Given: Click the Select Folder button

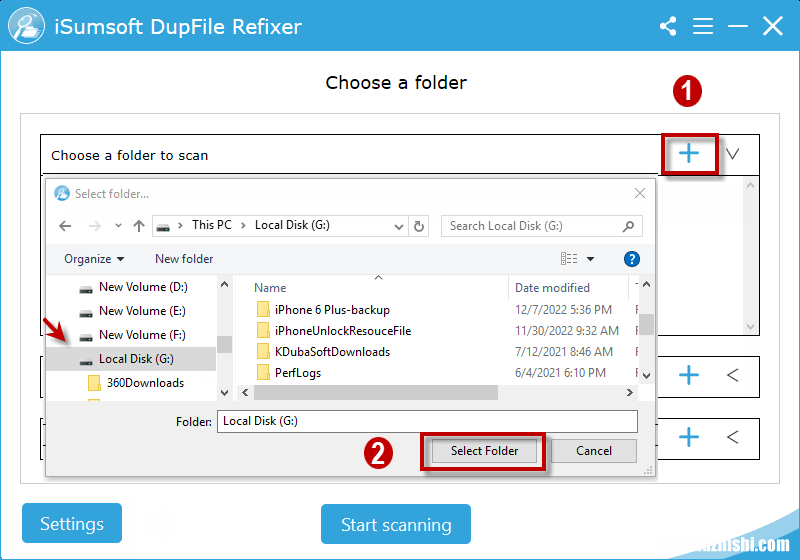Looking at the screenshot, I should (484, 451).
